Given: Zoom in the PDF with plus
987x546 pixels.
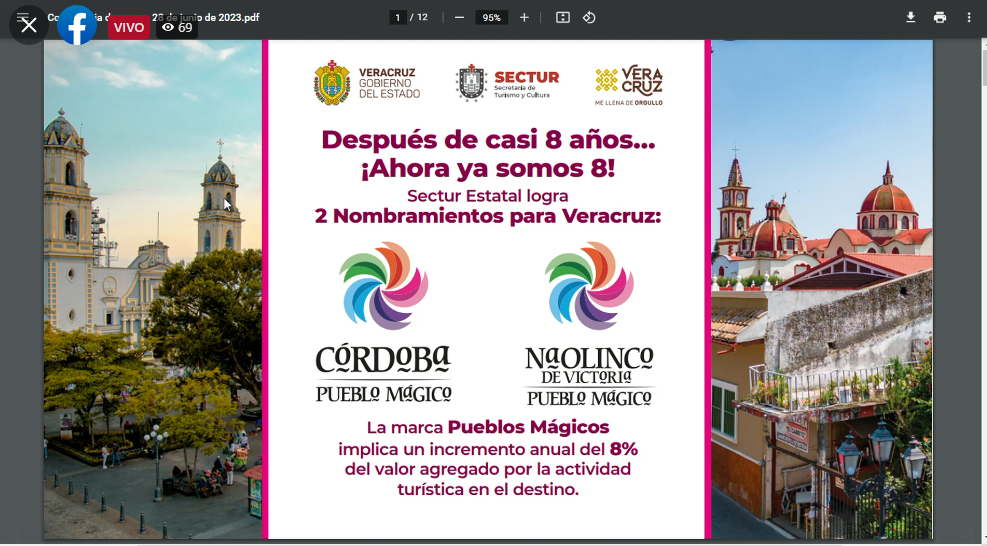Looking at the screenshot, I should [524, 18].
